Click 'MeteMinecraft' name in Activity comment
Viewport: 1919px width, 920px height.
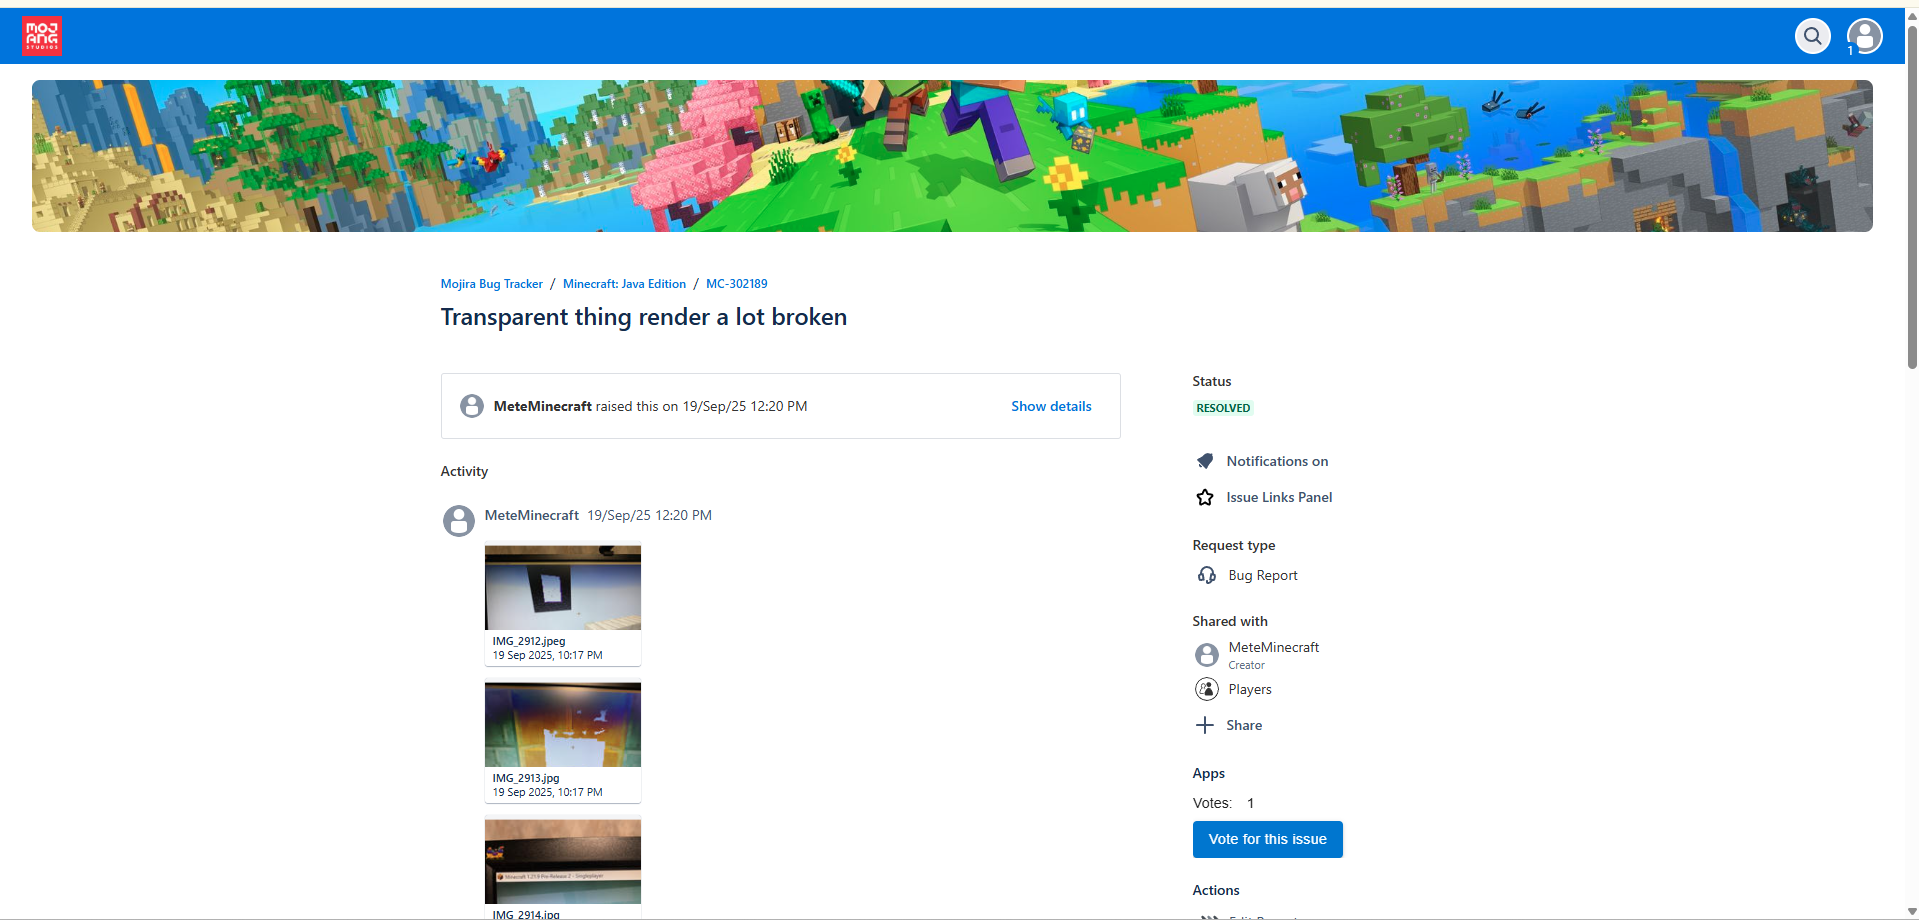(532, 515)
